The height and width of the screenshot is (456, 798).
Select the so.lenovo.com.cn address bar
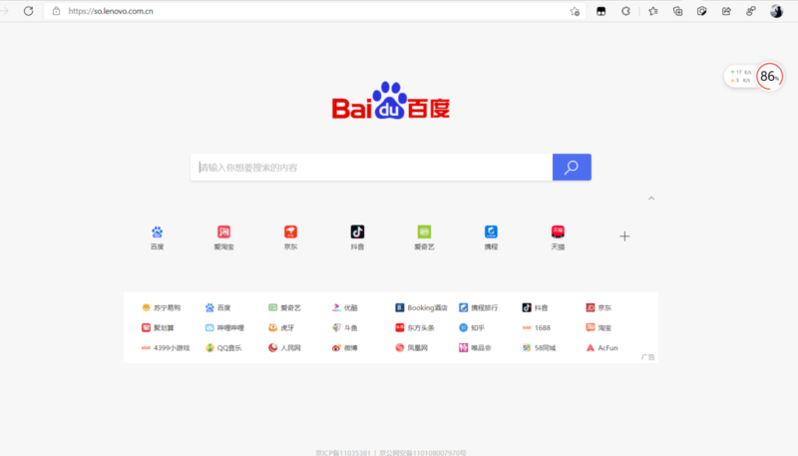click(x=300, y=11)
